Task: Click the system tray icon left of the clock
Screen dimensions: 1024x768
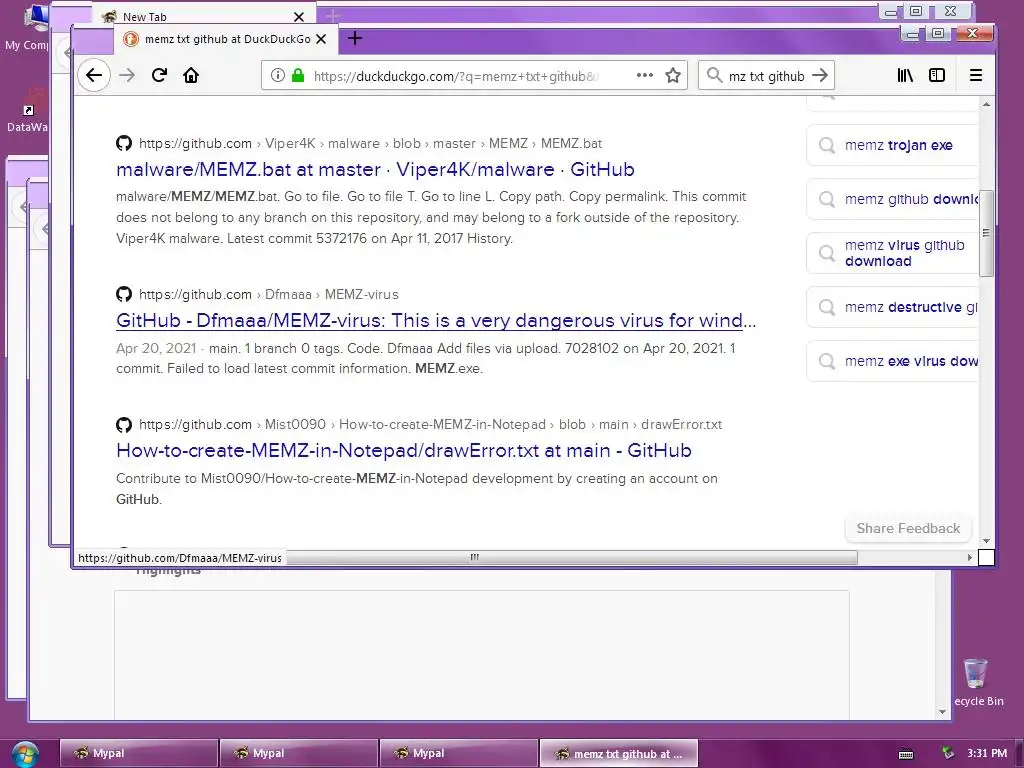Action: [948, 754]
